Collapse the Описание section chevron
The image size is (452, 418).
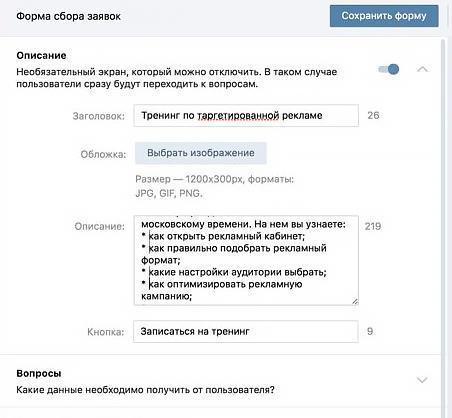[422, 69]
